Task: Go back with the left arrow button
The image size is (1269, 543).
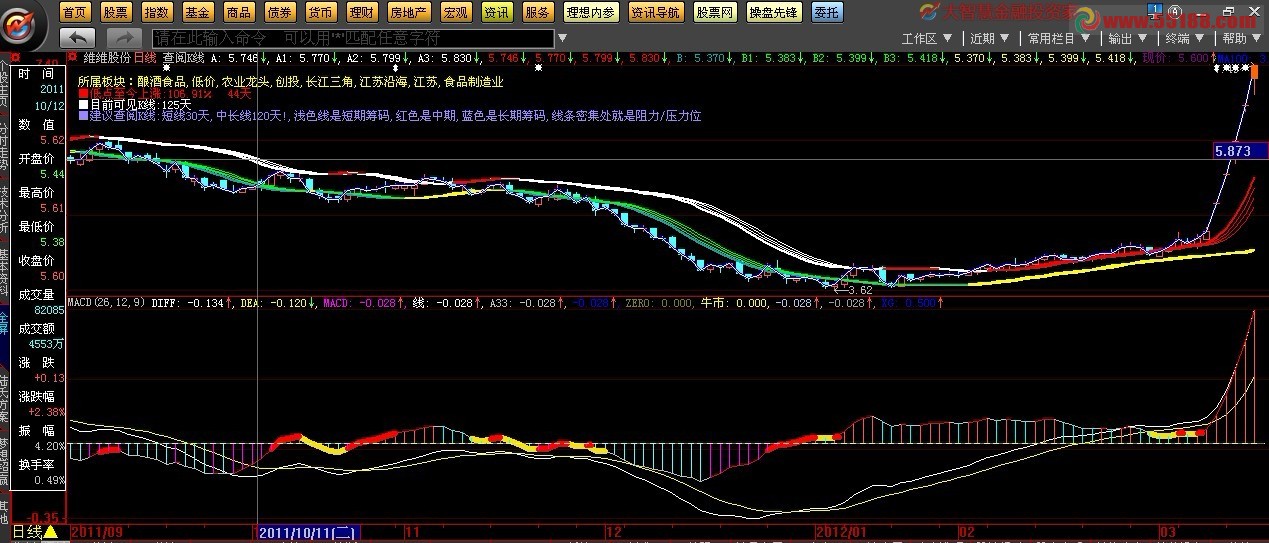Action: tap(77, 37)
